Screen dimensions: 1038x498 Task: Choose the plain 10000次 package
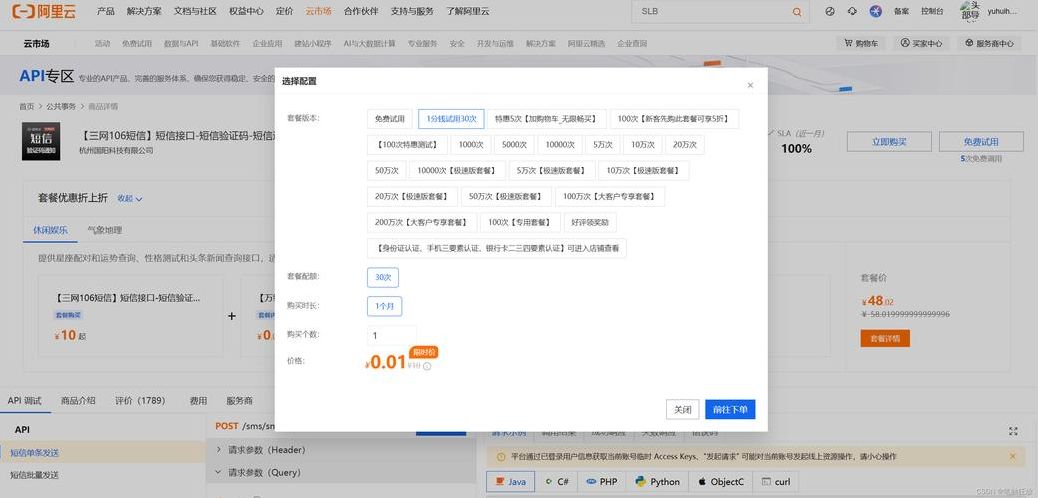560,144
